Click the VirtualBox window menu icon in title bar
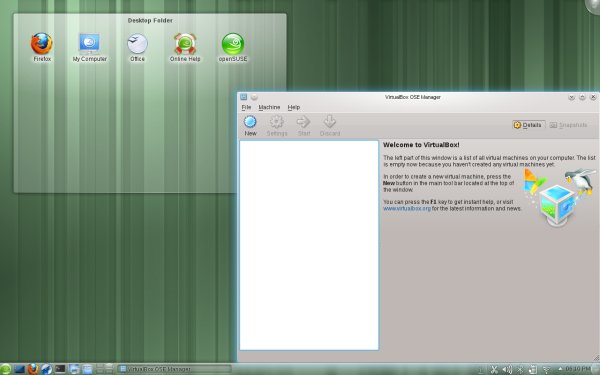Image resolution: width=600 pixels, height=375 pixels. click(243, 97)
